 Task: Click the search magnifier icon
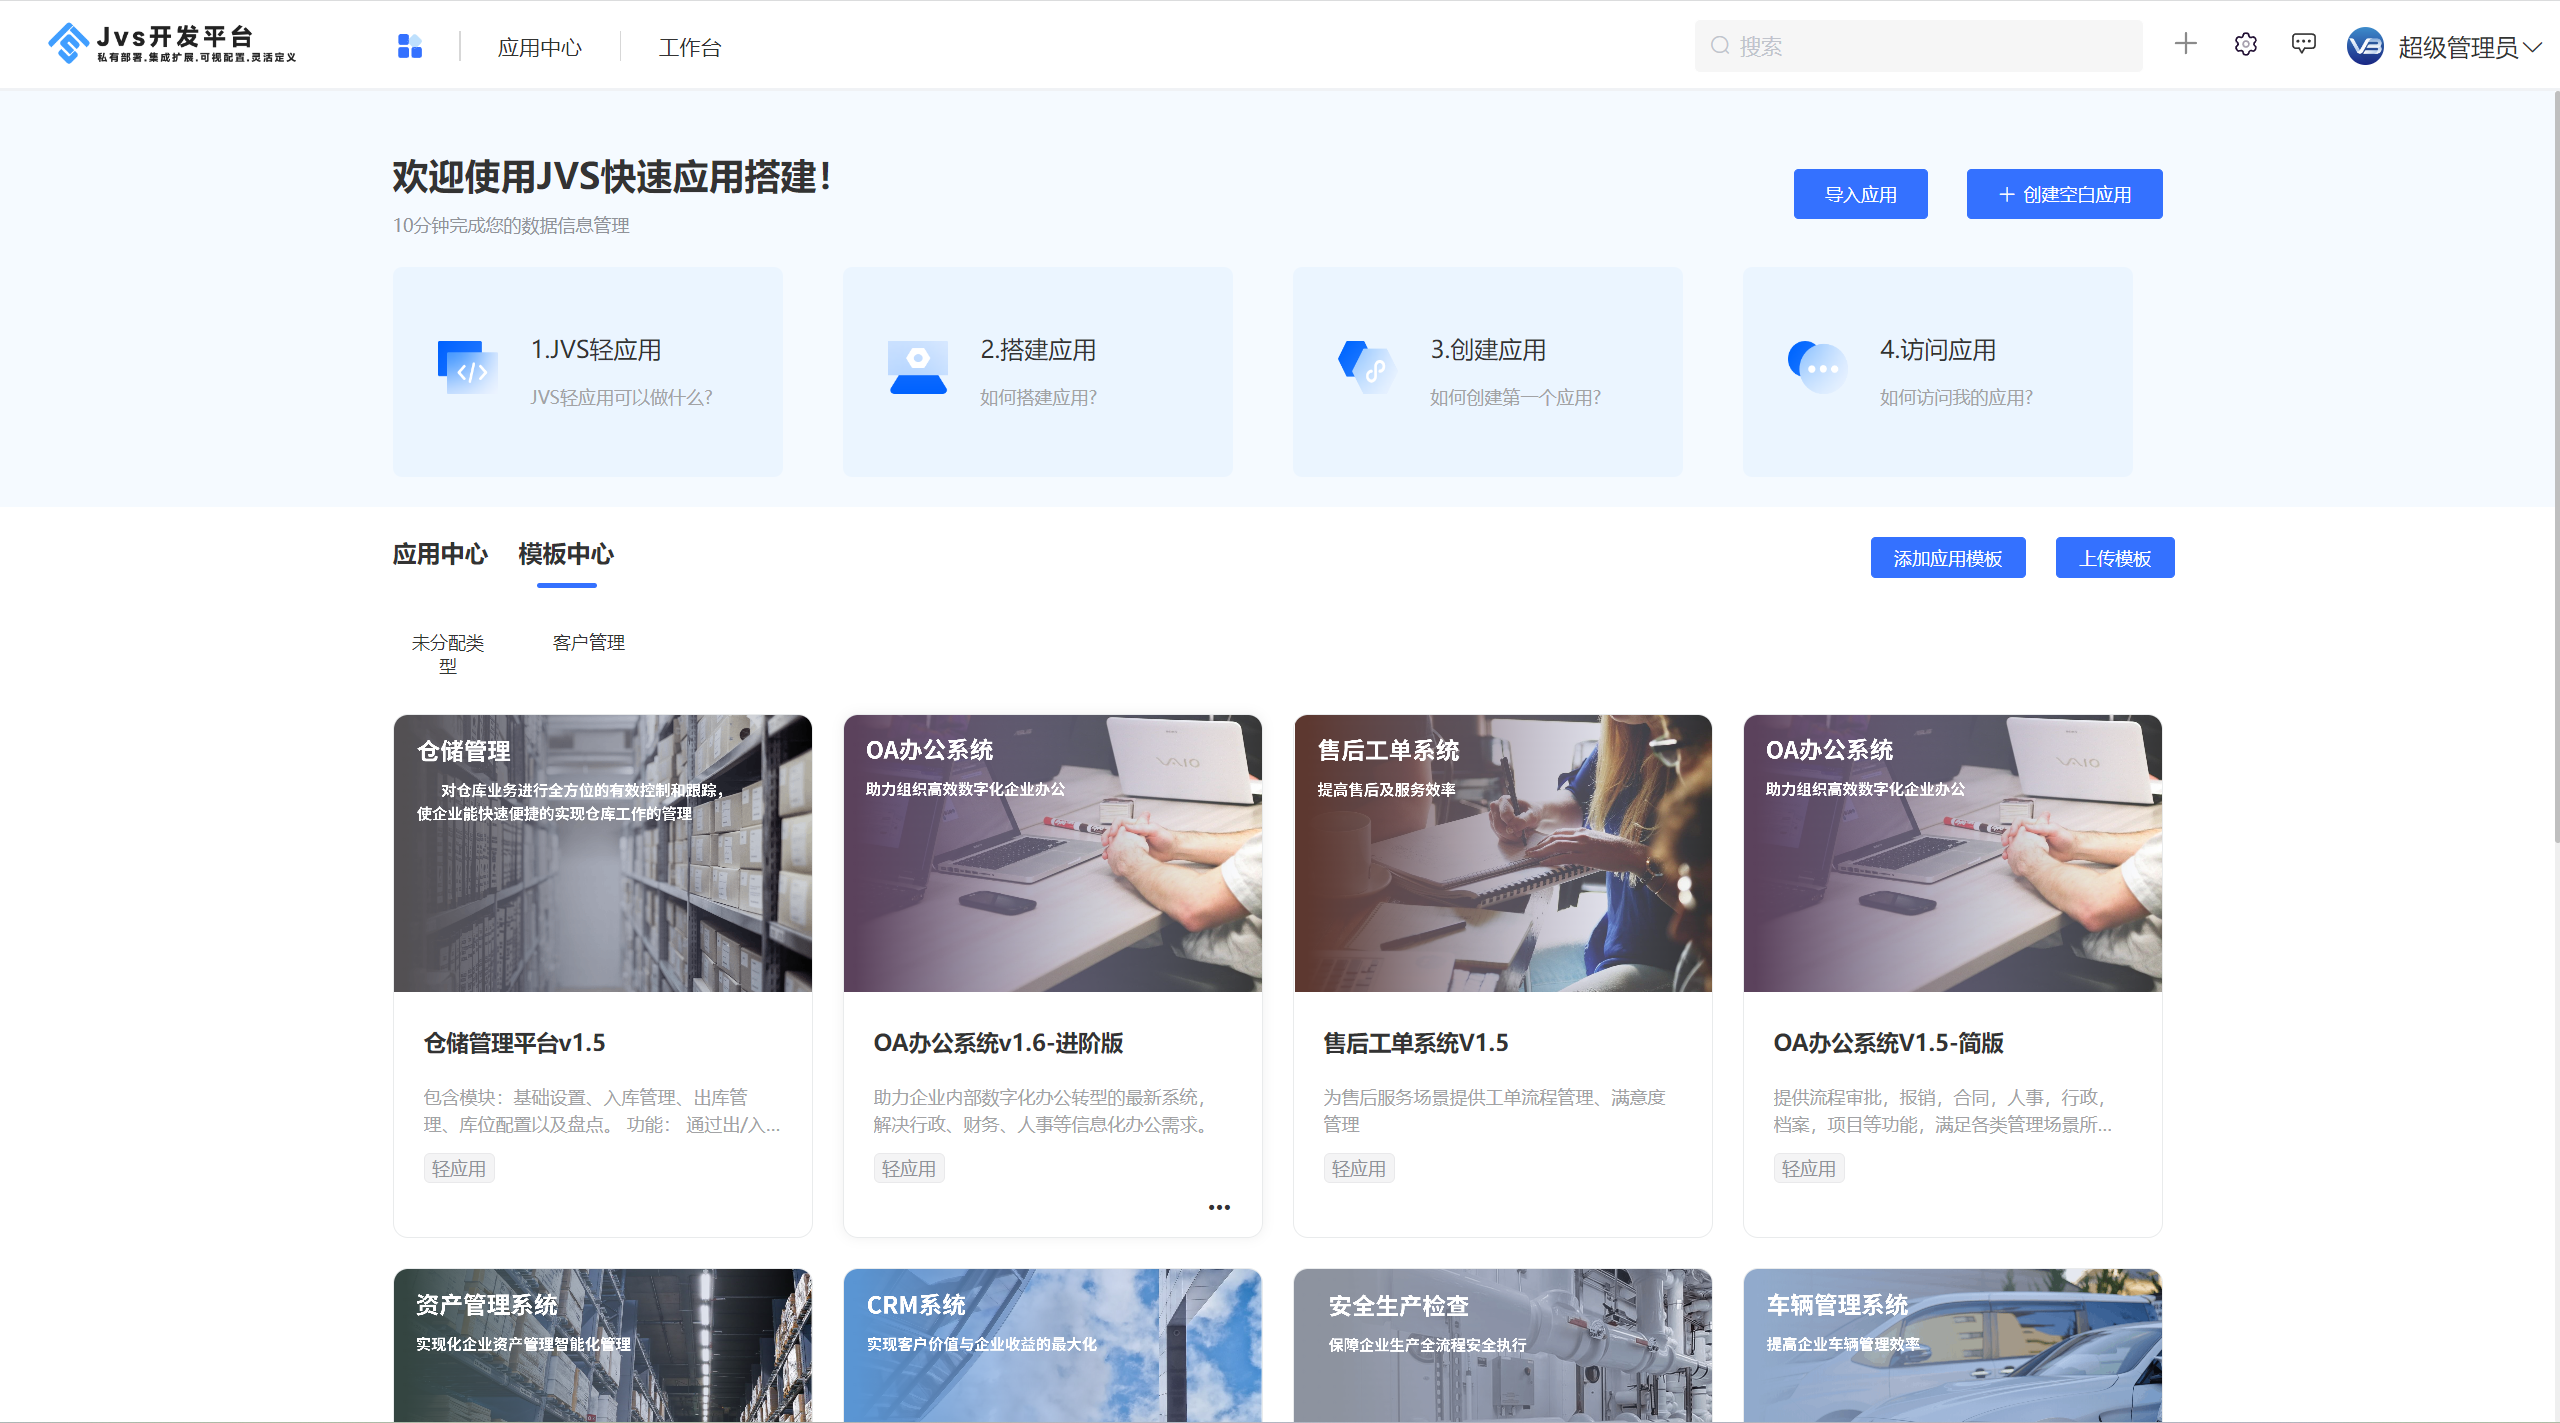(x=1720, y=46)
